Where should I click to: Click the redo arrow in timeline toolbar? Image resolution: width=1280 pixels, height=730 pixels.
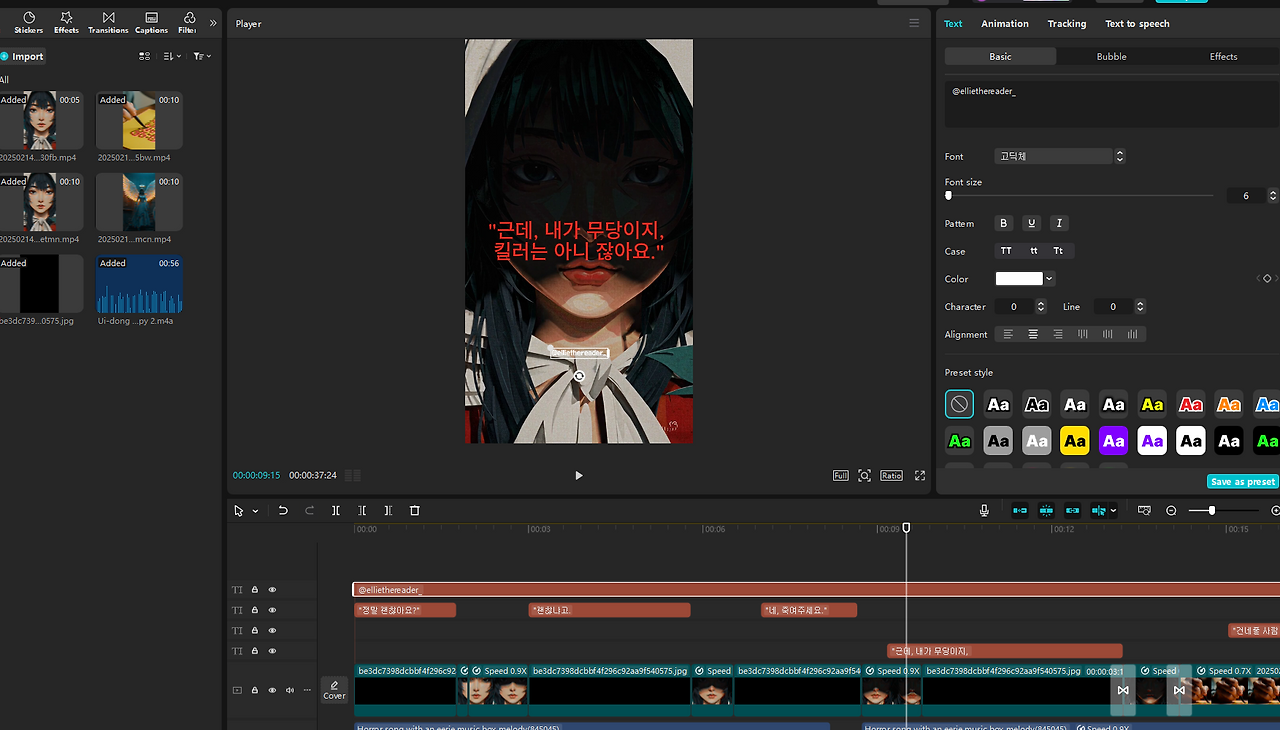coord(309,510)
